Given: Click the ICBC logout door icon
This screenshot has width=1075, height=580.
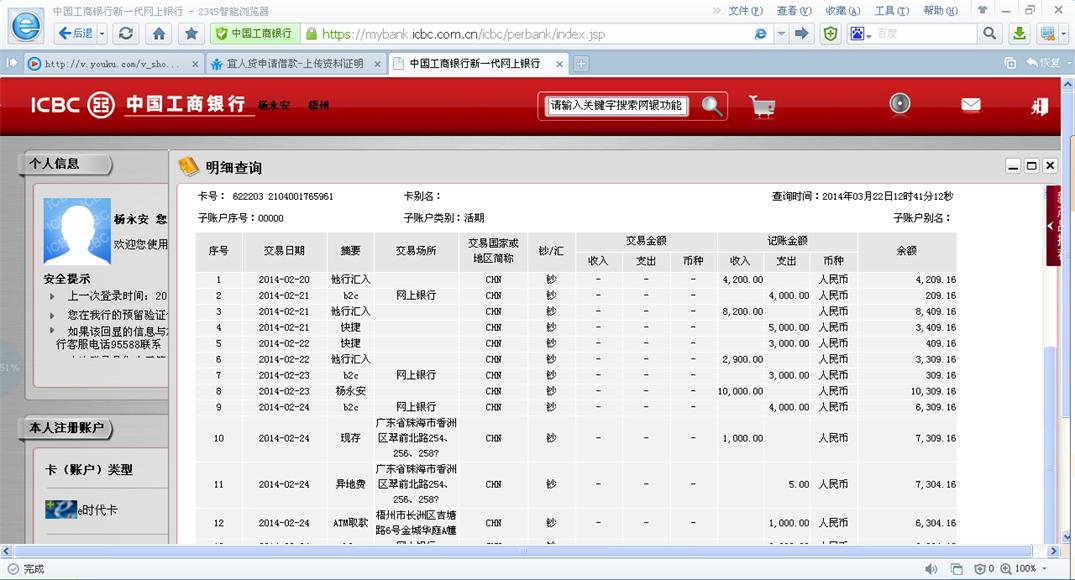Looking at the screenshot, I should coord(1040,106).
